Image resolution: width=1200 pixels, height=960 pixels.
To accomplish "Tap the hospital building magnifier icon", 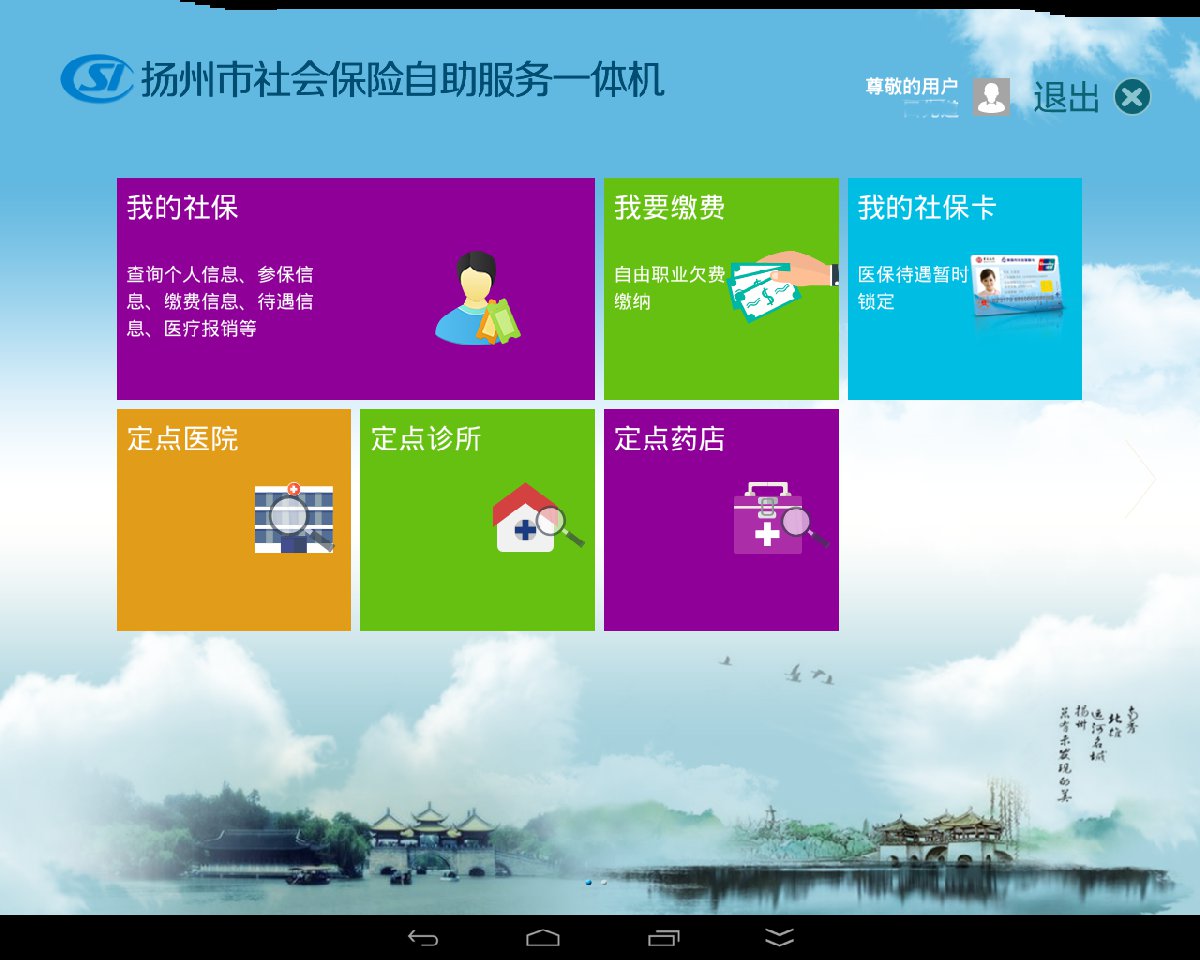I will tap(293, 518).
